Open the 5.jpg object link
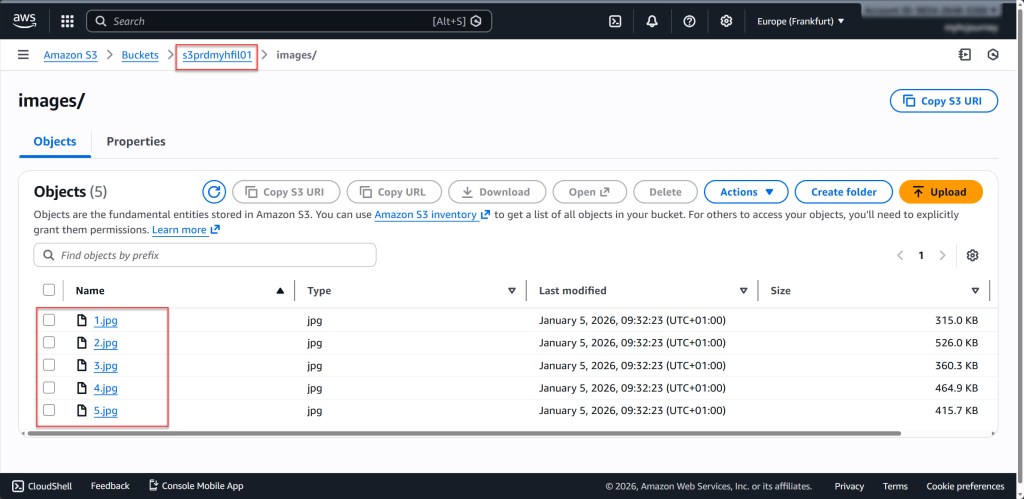Screen dimensions: 1024x499 [x=105, y=411]
